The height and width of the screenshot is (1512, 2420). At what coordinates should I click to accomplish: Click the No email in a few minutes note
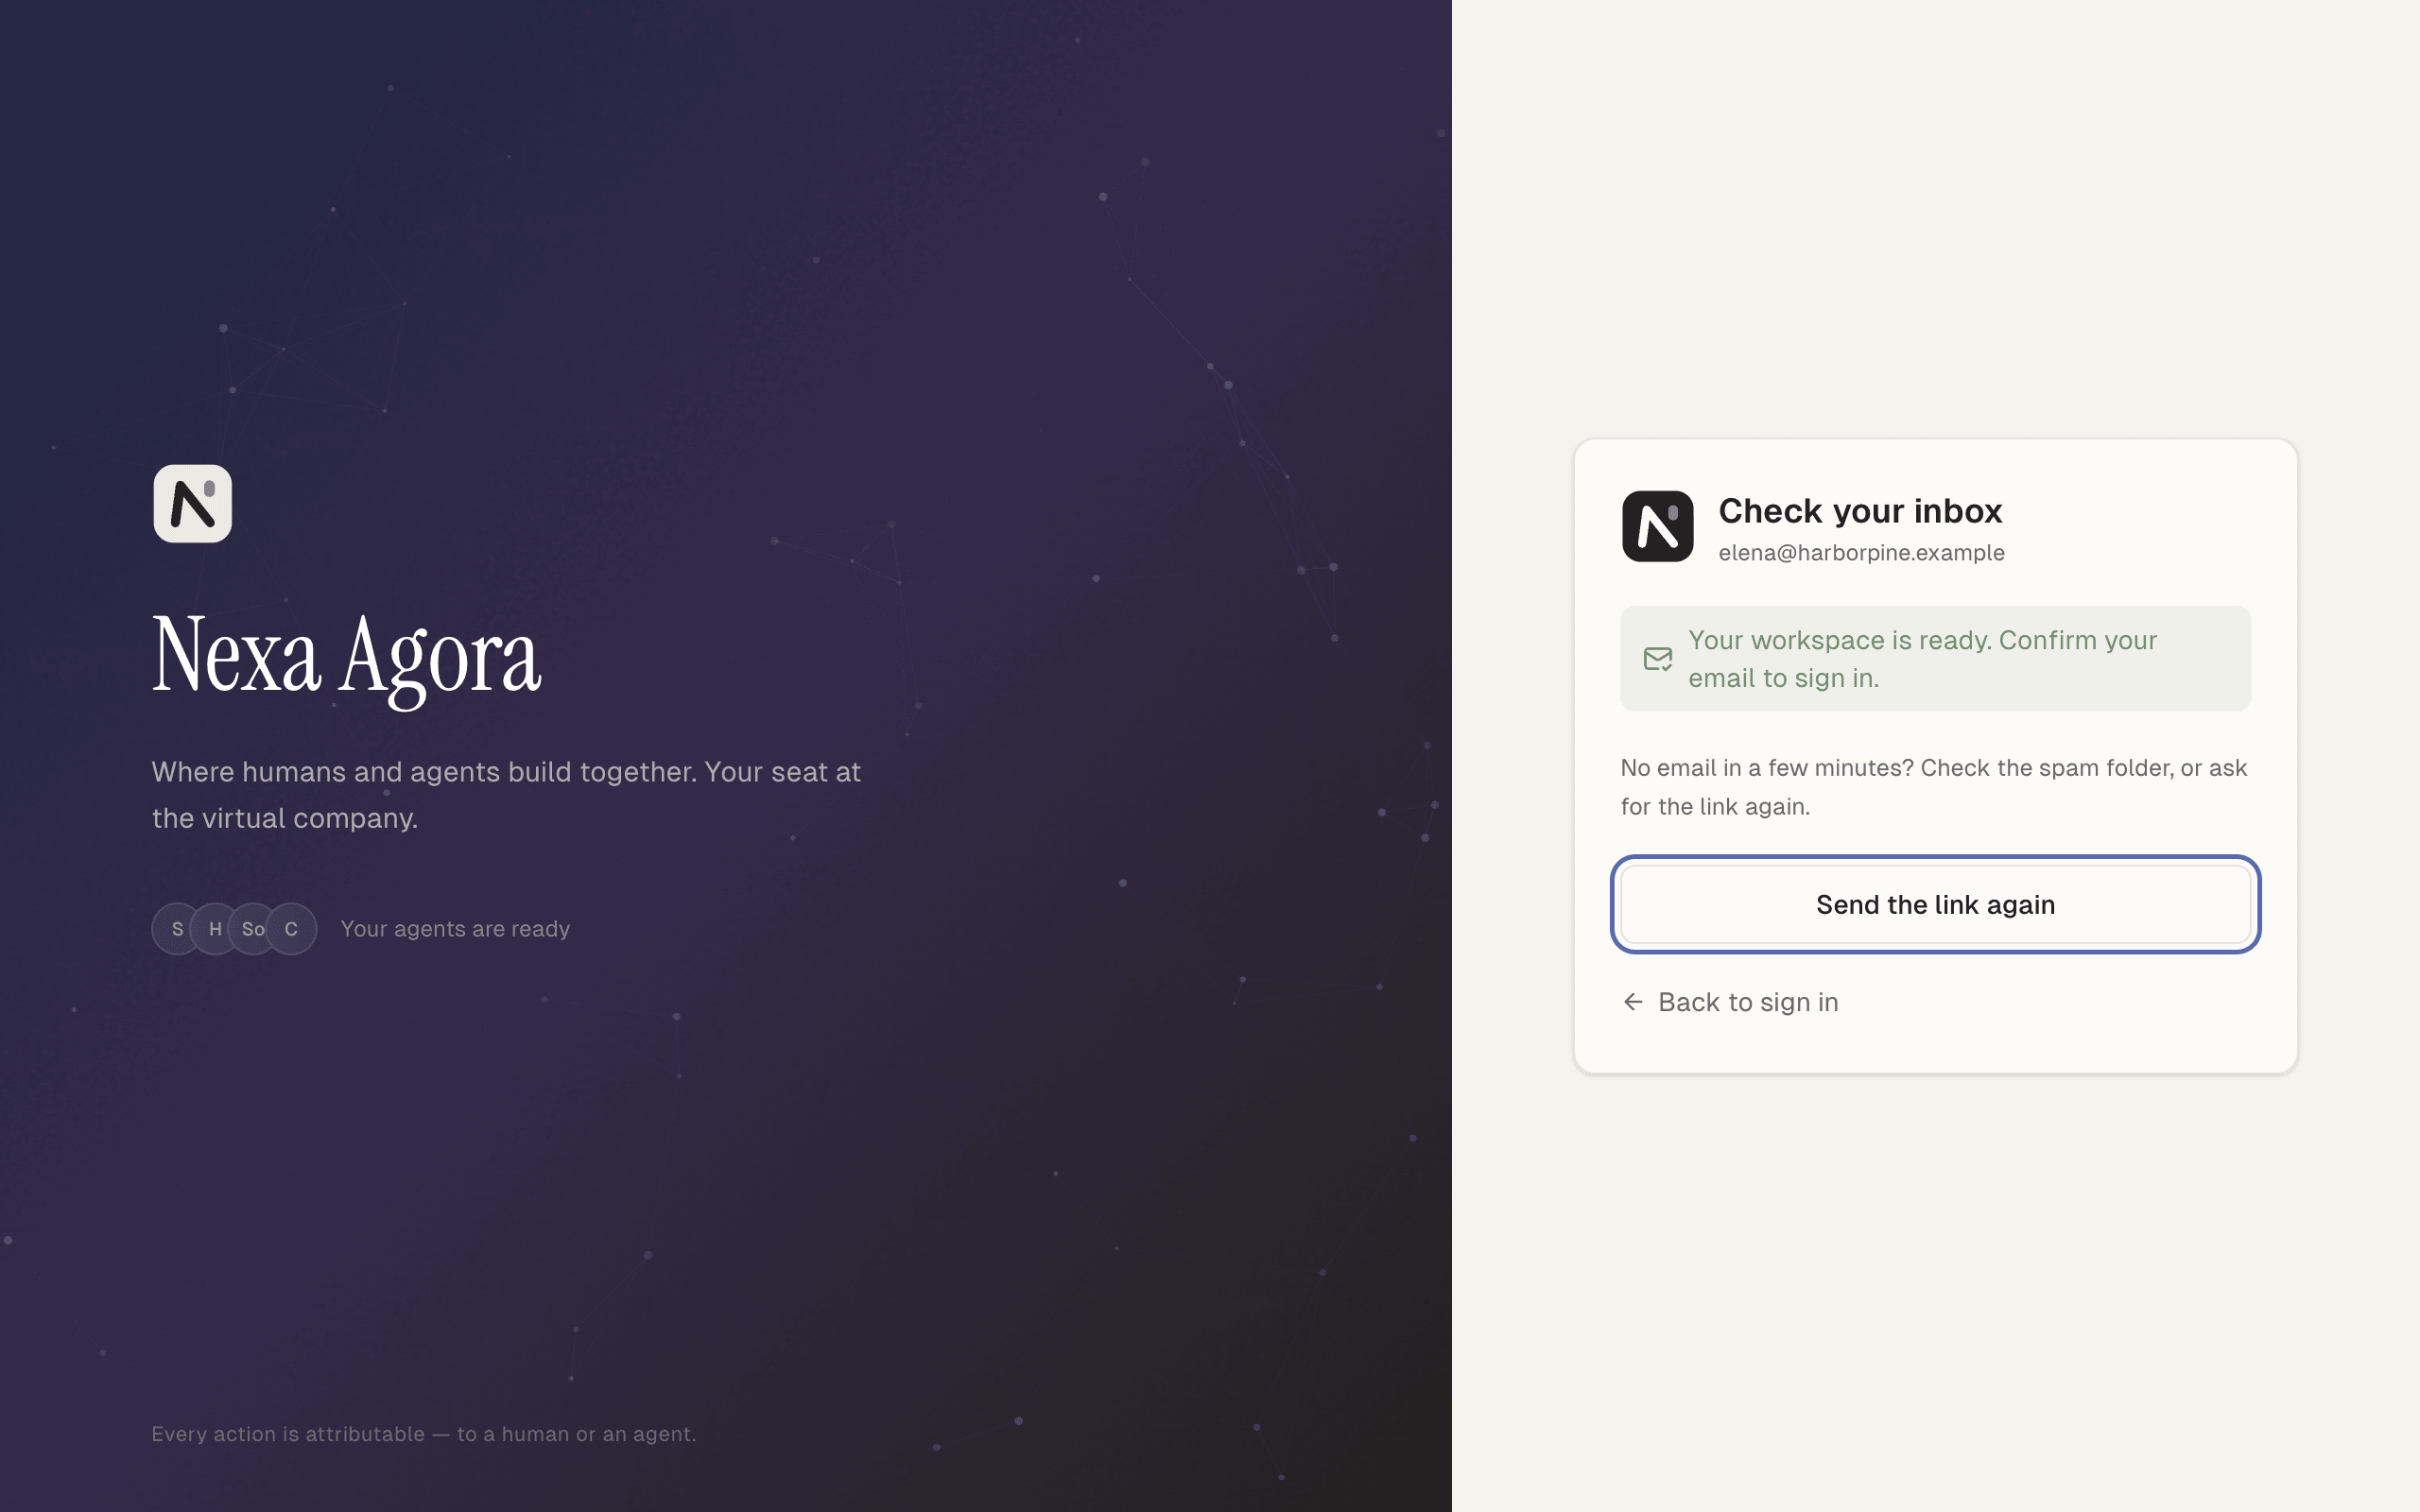coord(1934,787)
